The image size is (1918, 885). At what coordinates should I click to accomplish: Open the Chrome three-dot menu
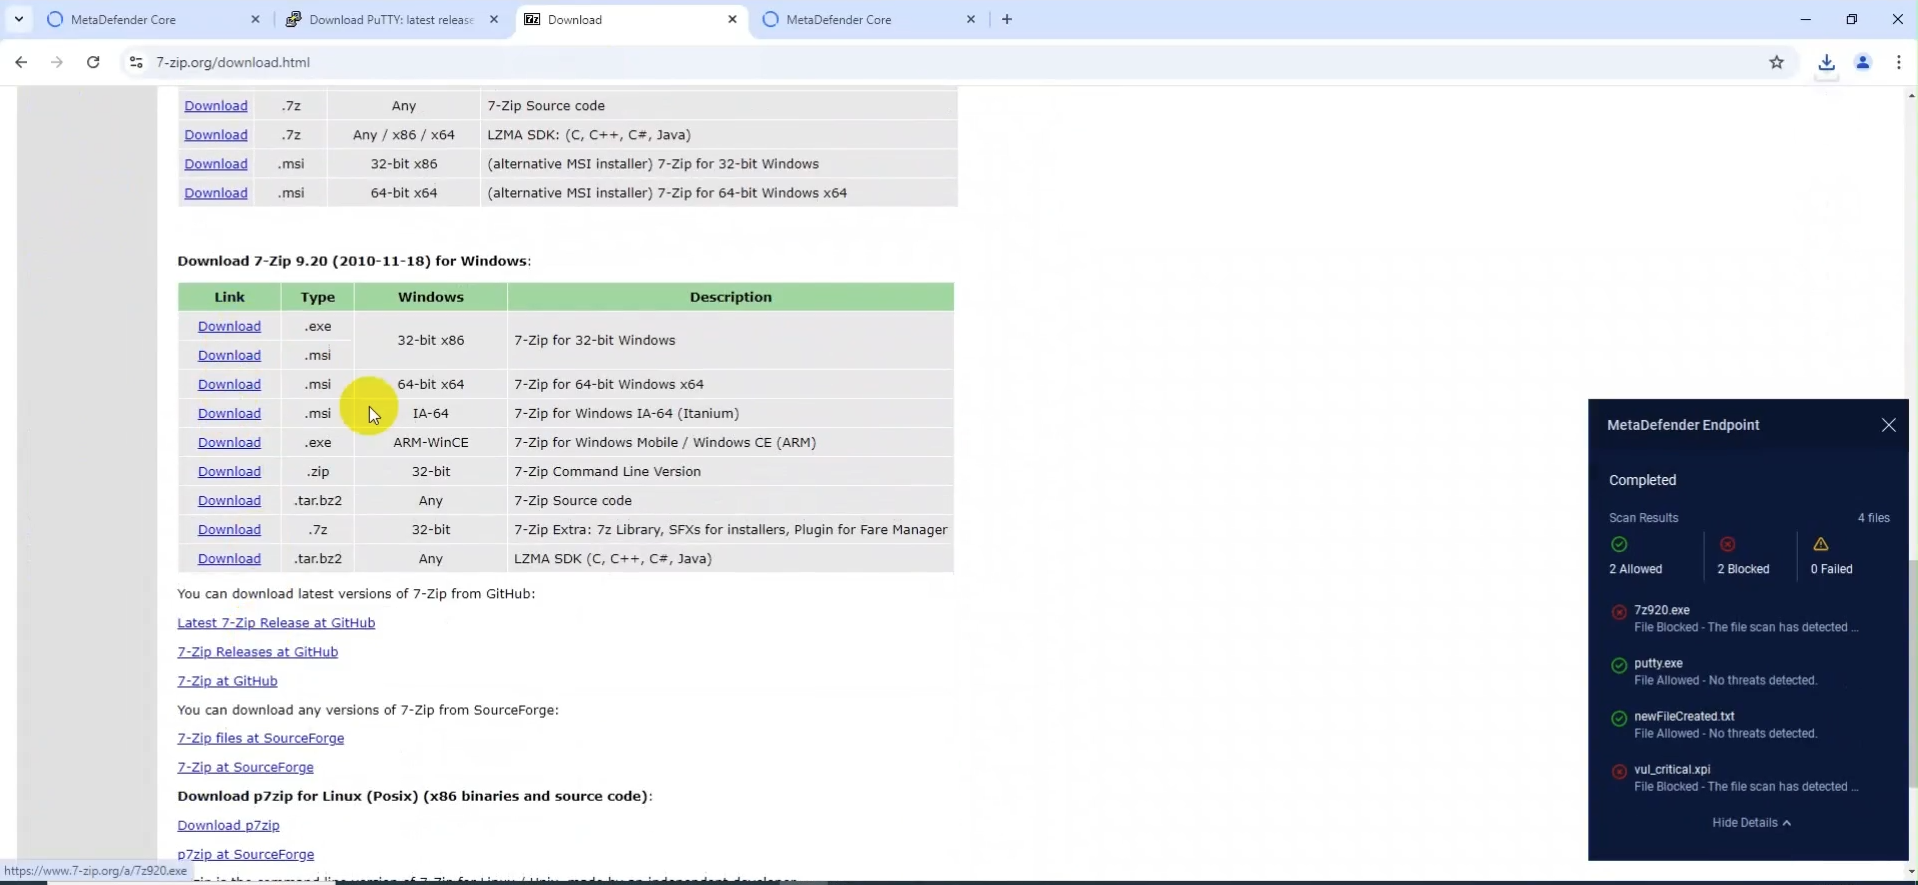(1899, 62)
